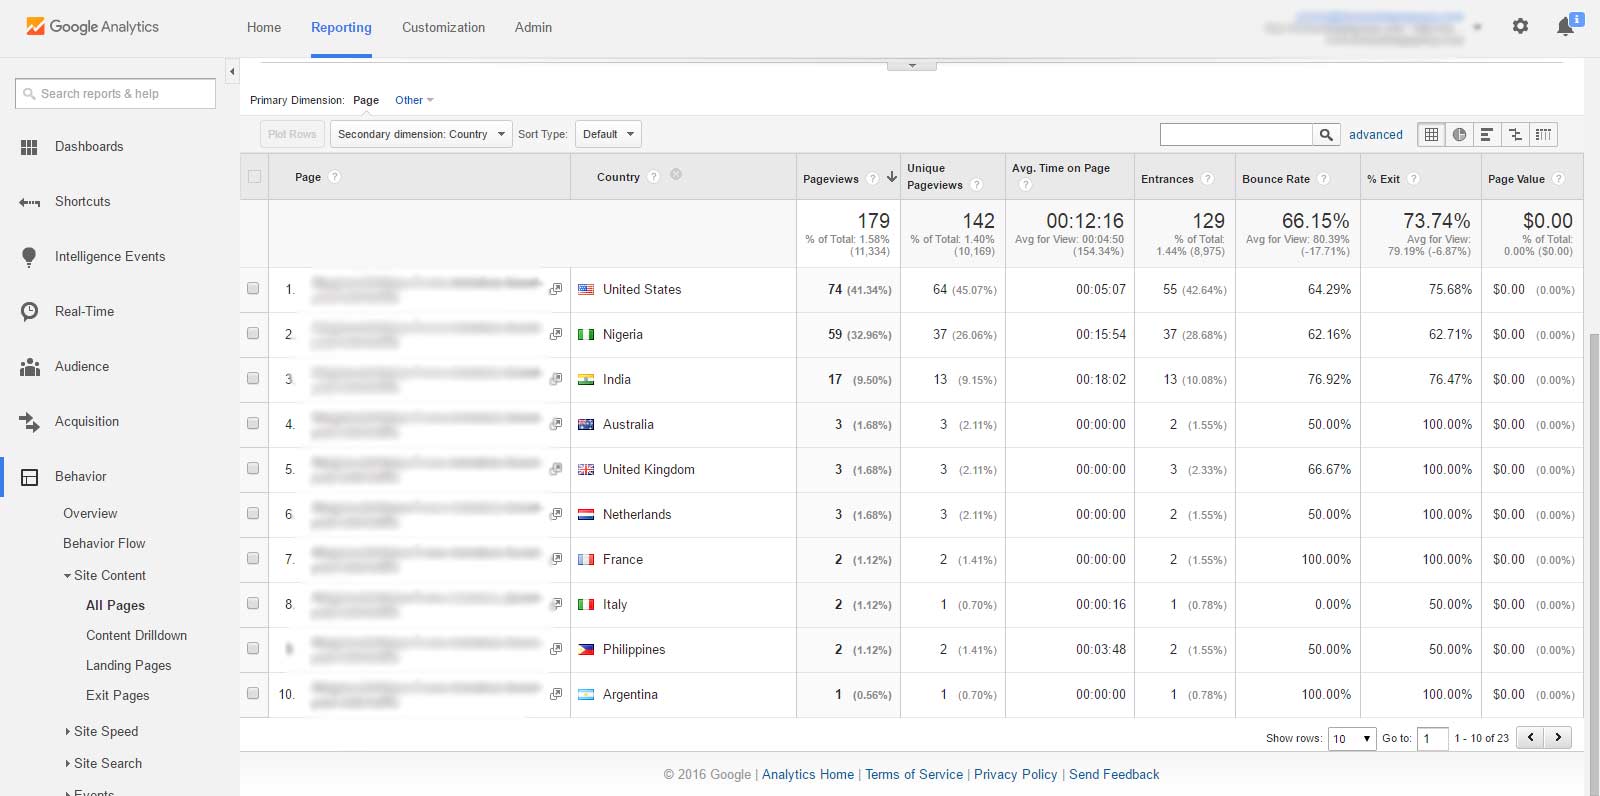Open the Other primary dimension dropdown

414,100
